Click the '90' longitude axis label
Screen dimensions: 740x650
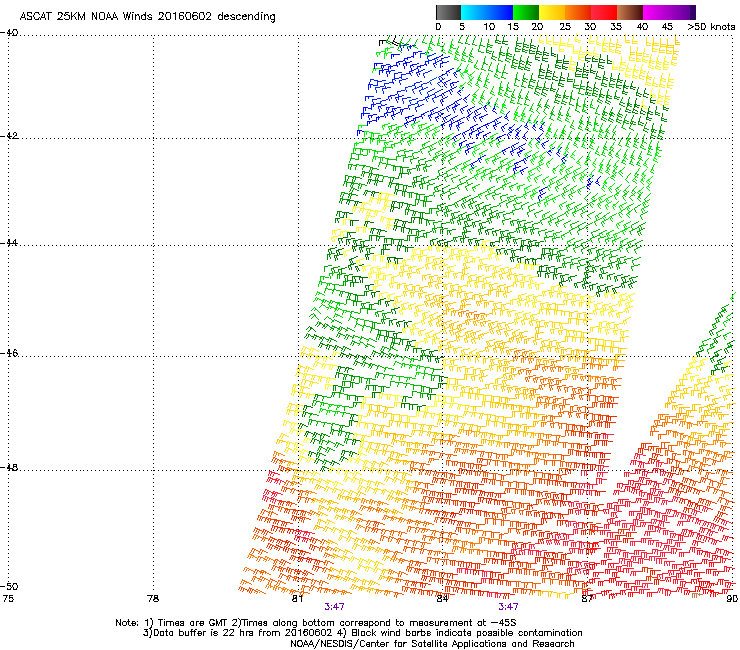(x=732, y=599)
